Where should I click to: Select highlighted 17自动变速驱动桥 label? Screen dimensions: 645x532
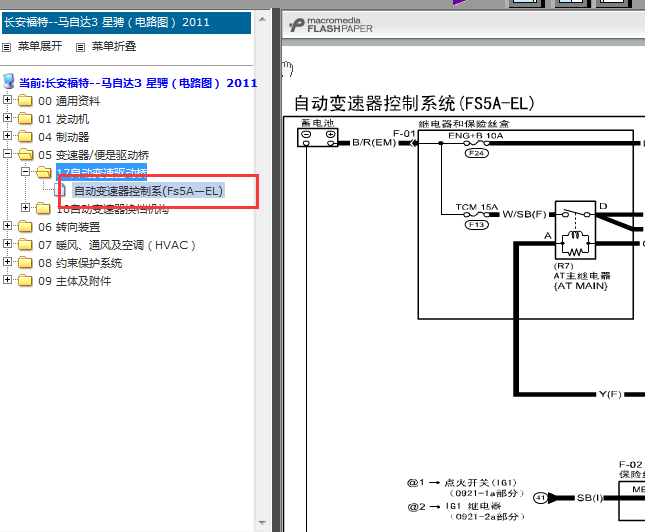(102, 172)
